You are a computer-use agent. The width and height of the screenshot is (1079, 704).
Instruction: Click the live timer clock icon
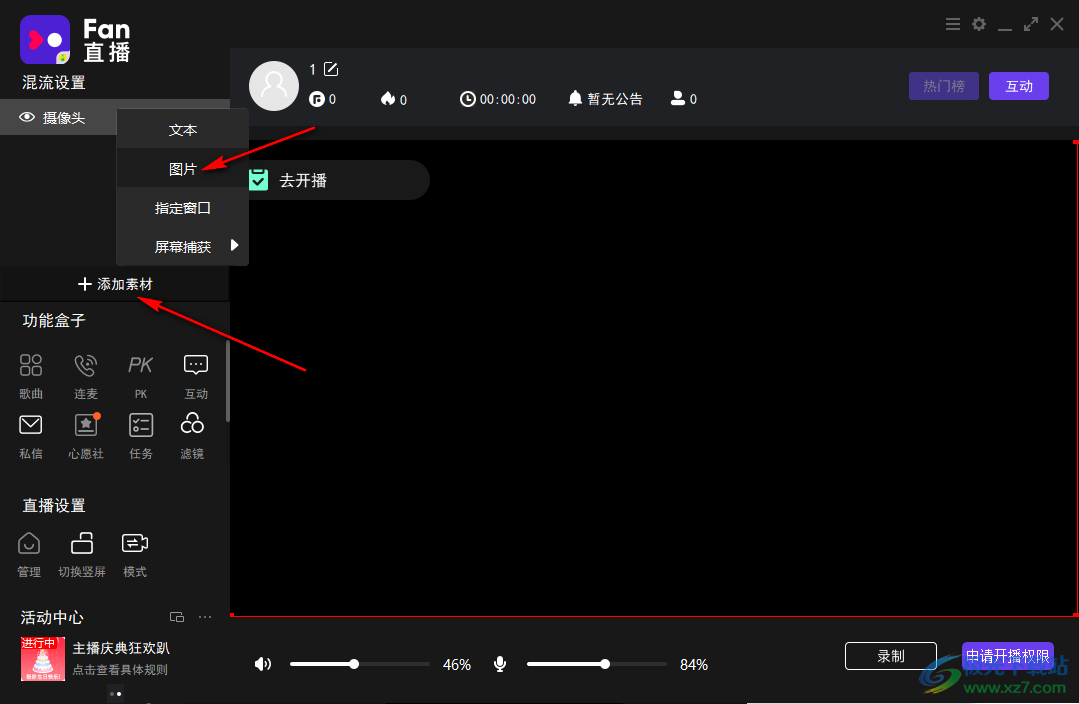[467, 99]
